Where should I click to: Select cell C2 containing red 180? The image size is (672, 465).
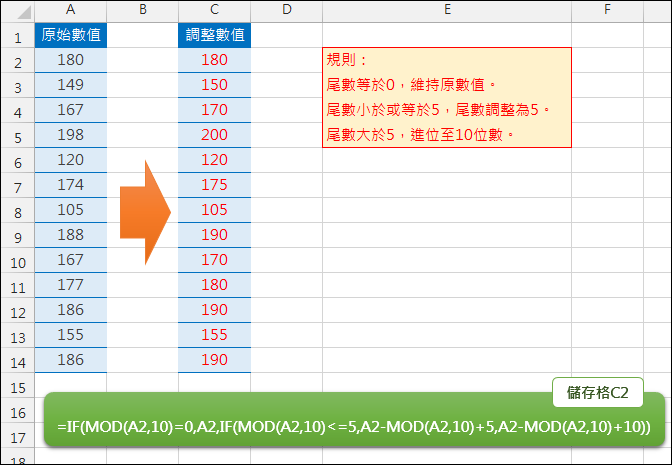click(214, 60)
